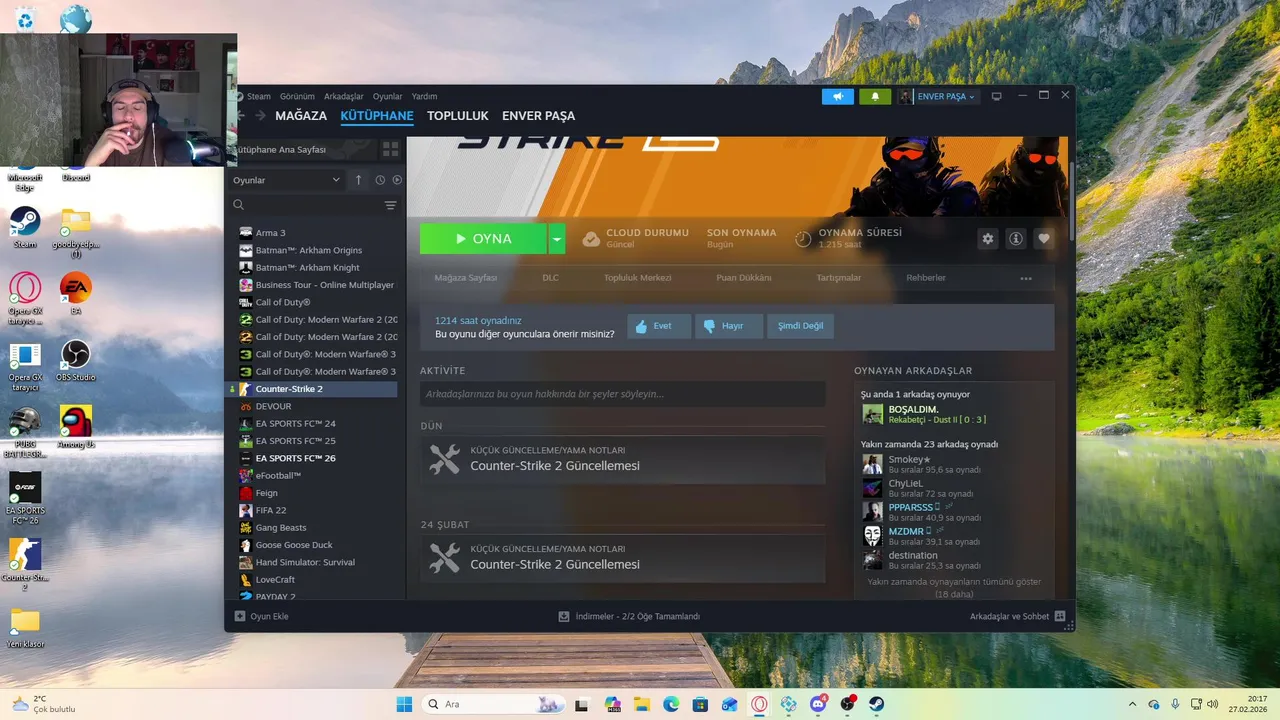Open Among Us desktop icon
Viewport: 1280px width, 720px height.
click(x=76, y=427)
